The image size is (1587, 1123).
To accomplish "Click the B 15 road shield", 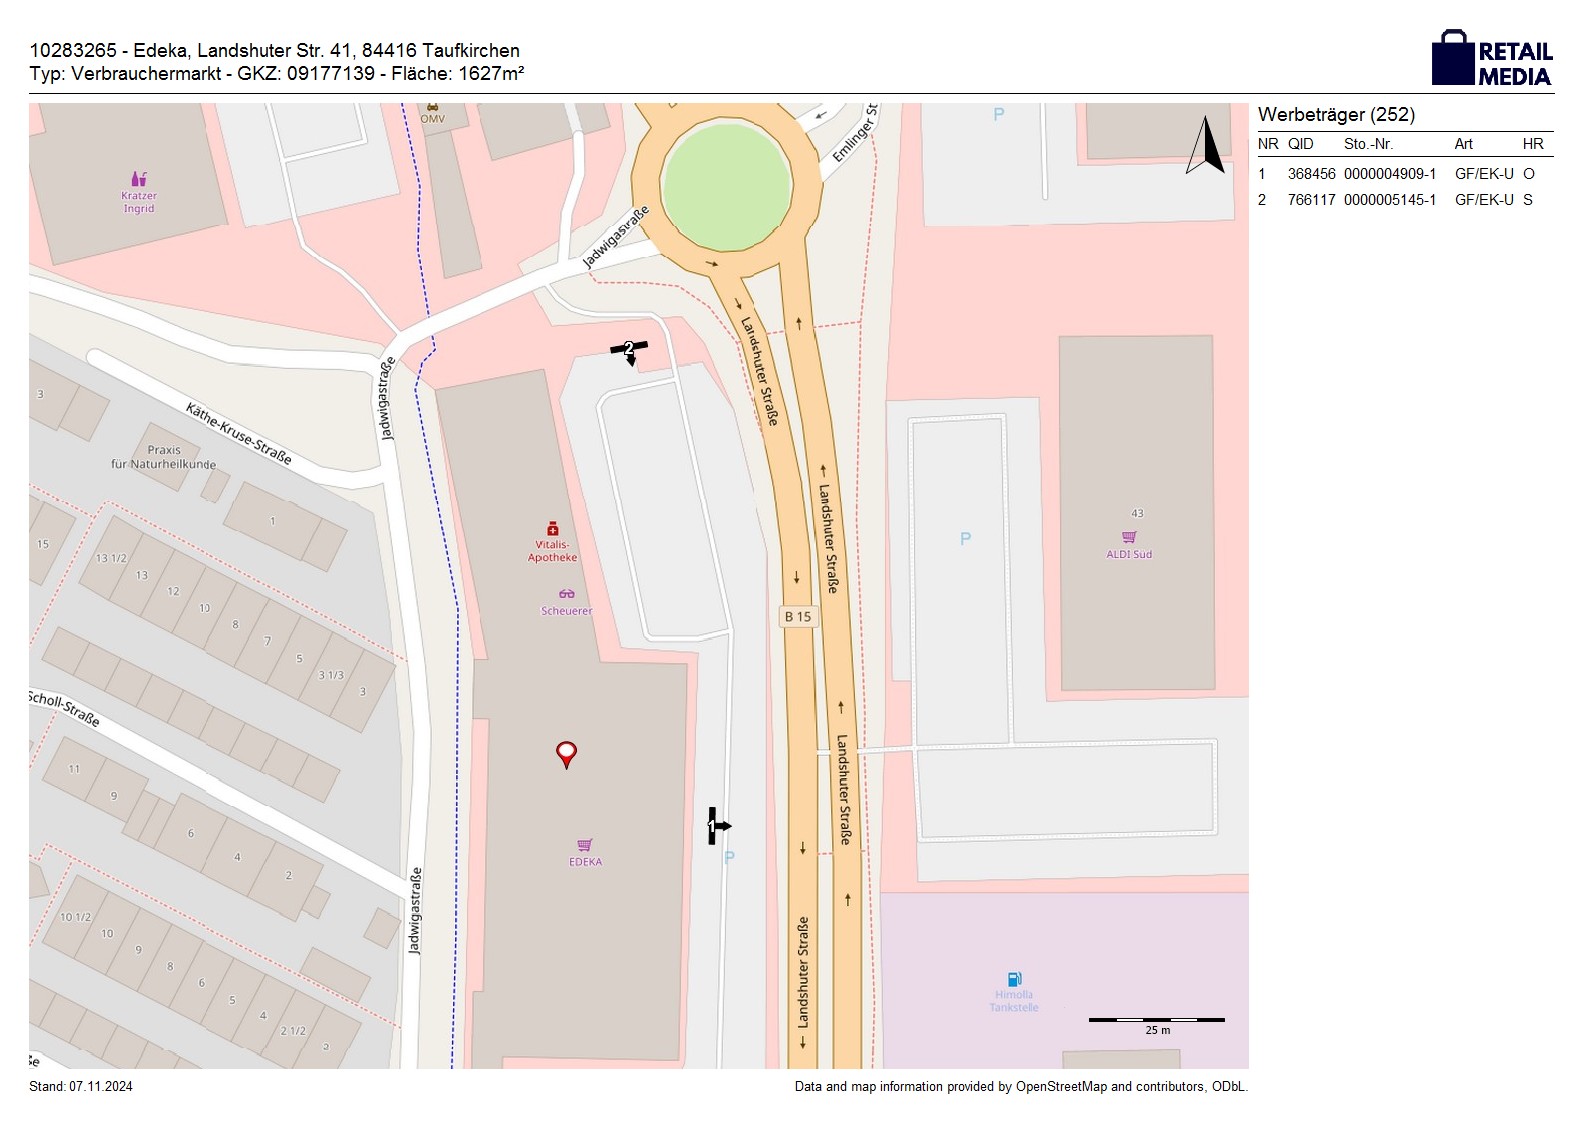I will [x=798, y=617].
